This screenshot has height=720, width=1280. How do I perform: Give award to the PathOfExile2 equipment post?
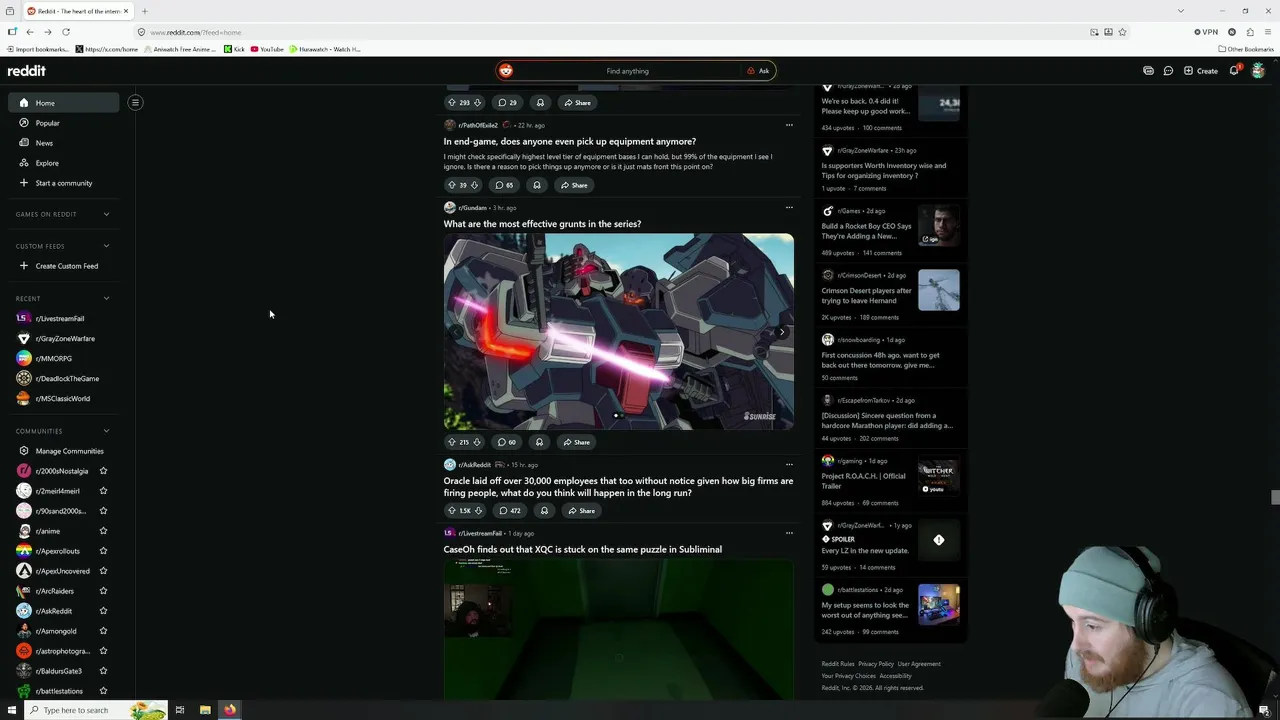tap(537, 185)
